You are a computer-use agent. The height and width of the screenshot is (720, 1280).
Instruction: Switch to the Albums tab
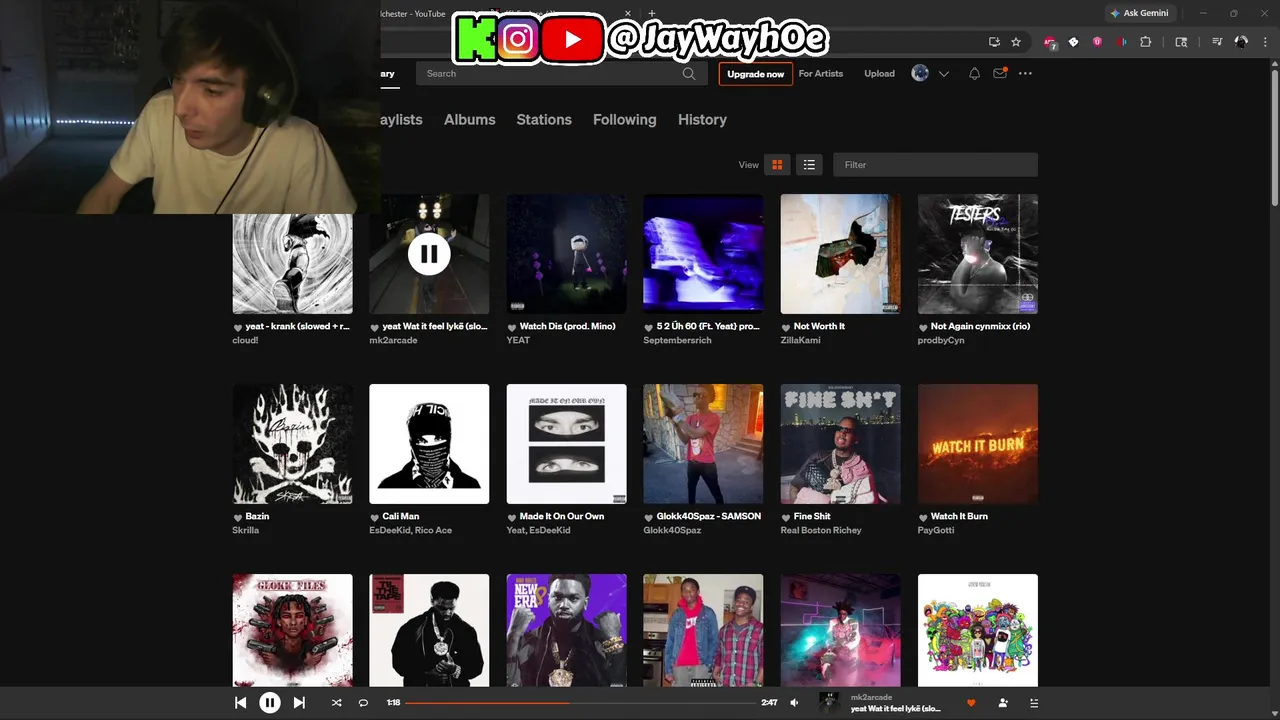point(470,119)
